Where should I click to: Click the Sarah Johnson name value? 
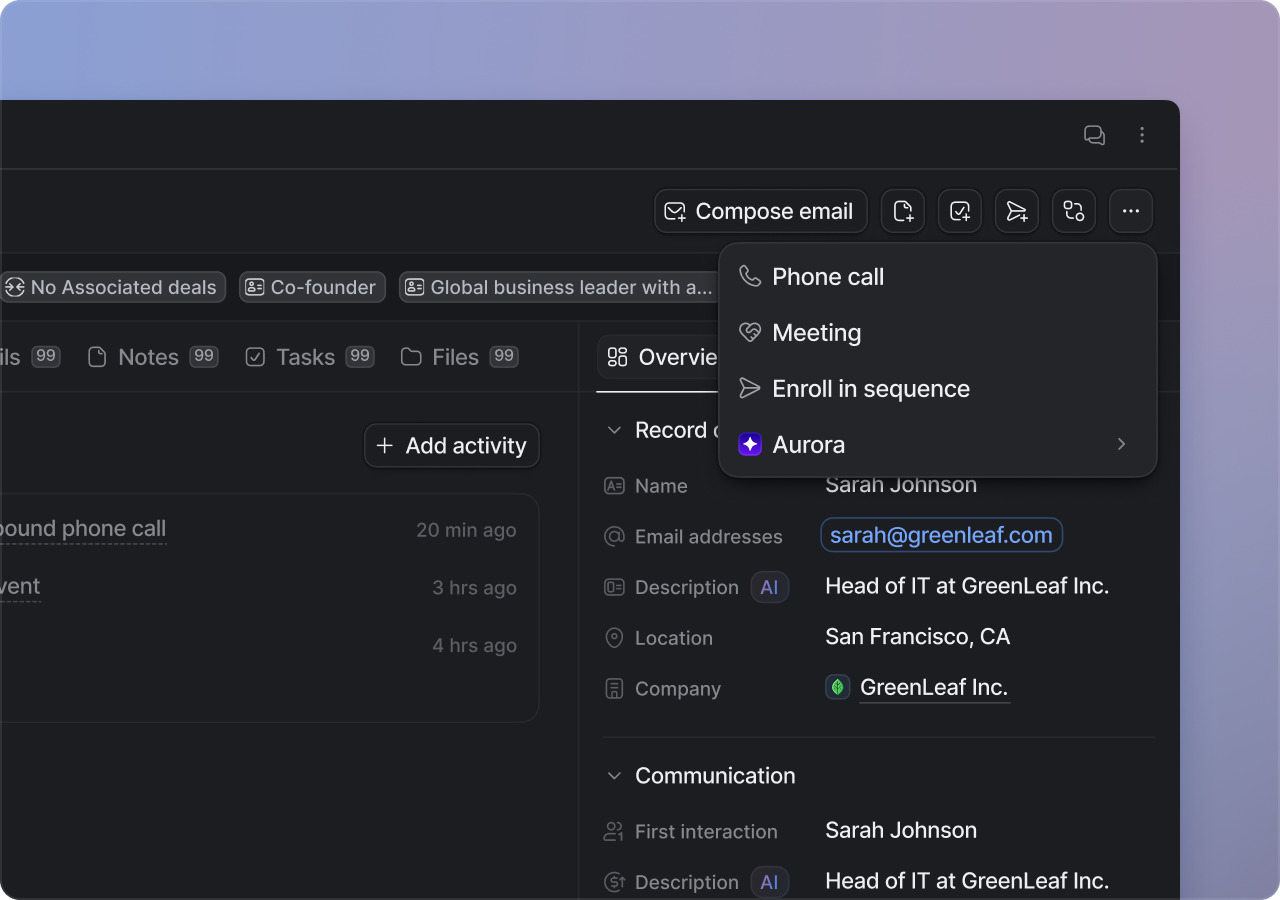(x=901, y=484)
